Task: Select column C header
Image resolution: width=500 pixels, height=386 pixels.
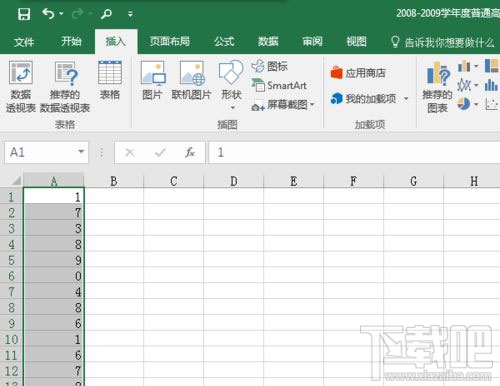Action: pyautogui.click(x=174, y=181)
